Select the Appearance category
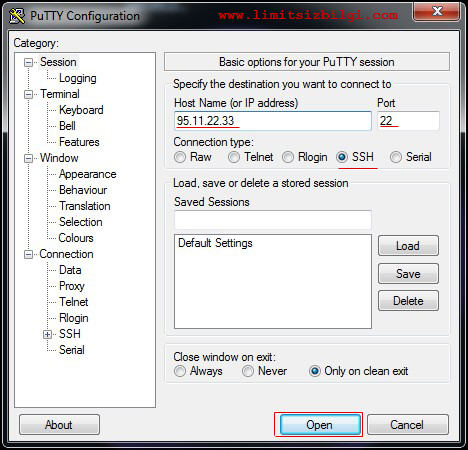The height and width of the screenshot is (450, 468). click(88, 174)
